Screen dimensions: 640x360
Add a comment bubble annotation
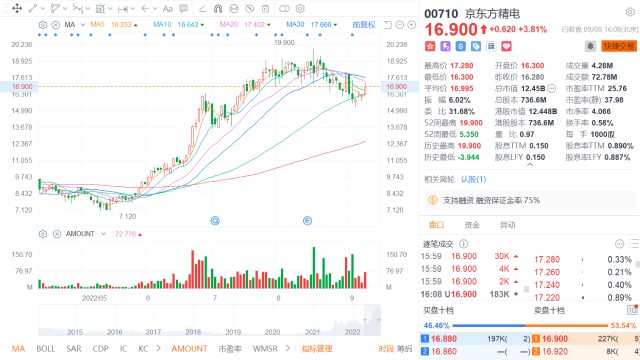pos(184,9)
